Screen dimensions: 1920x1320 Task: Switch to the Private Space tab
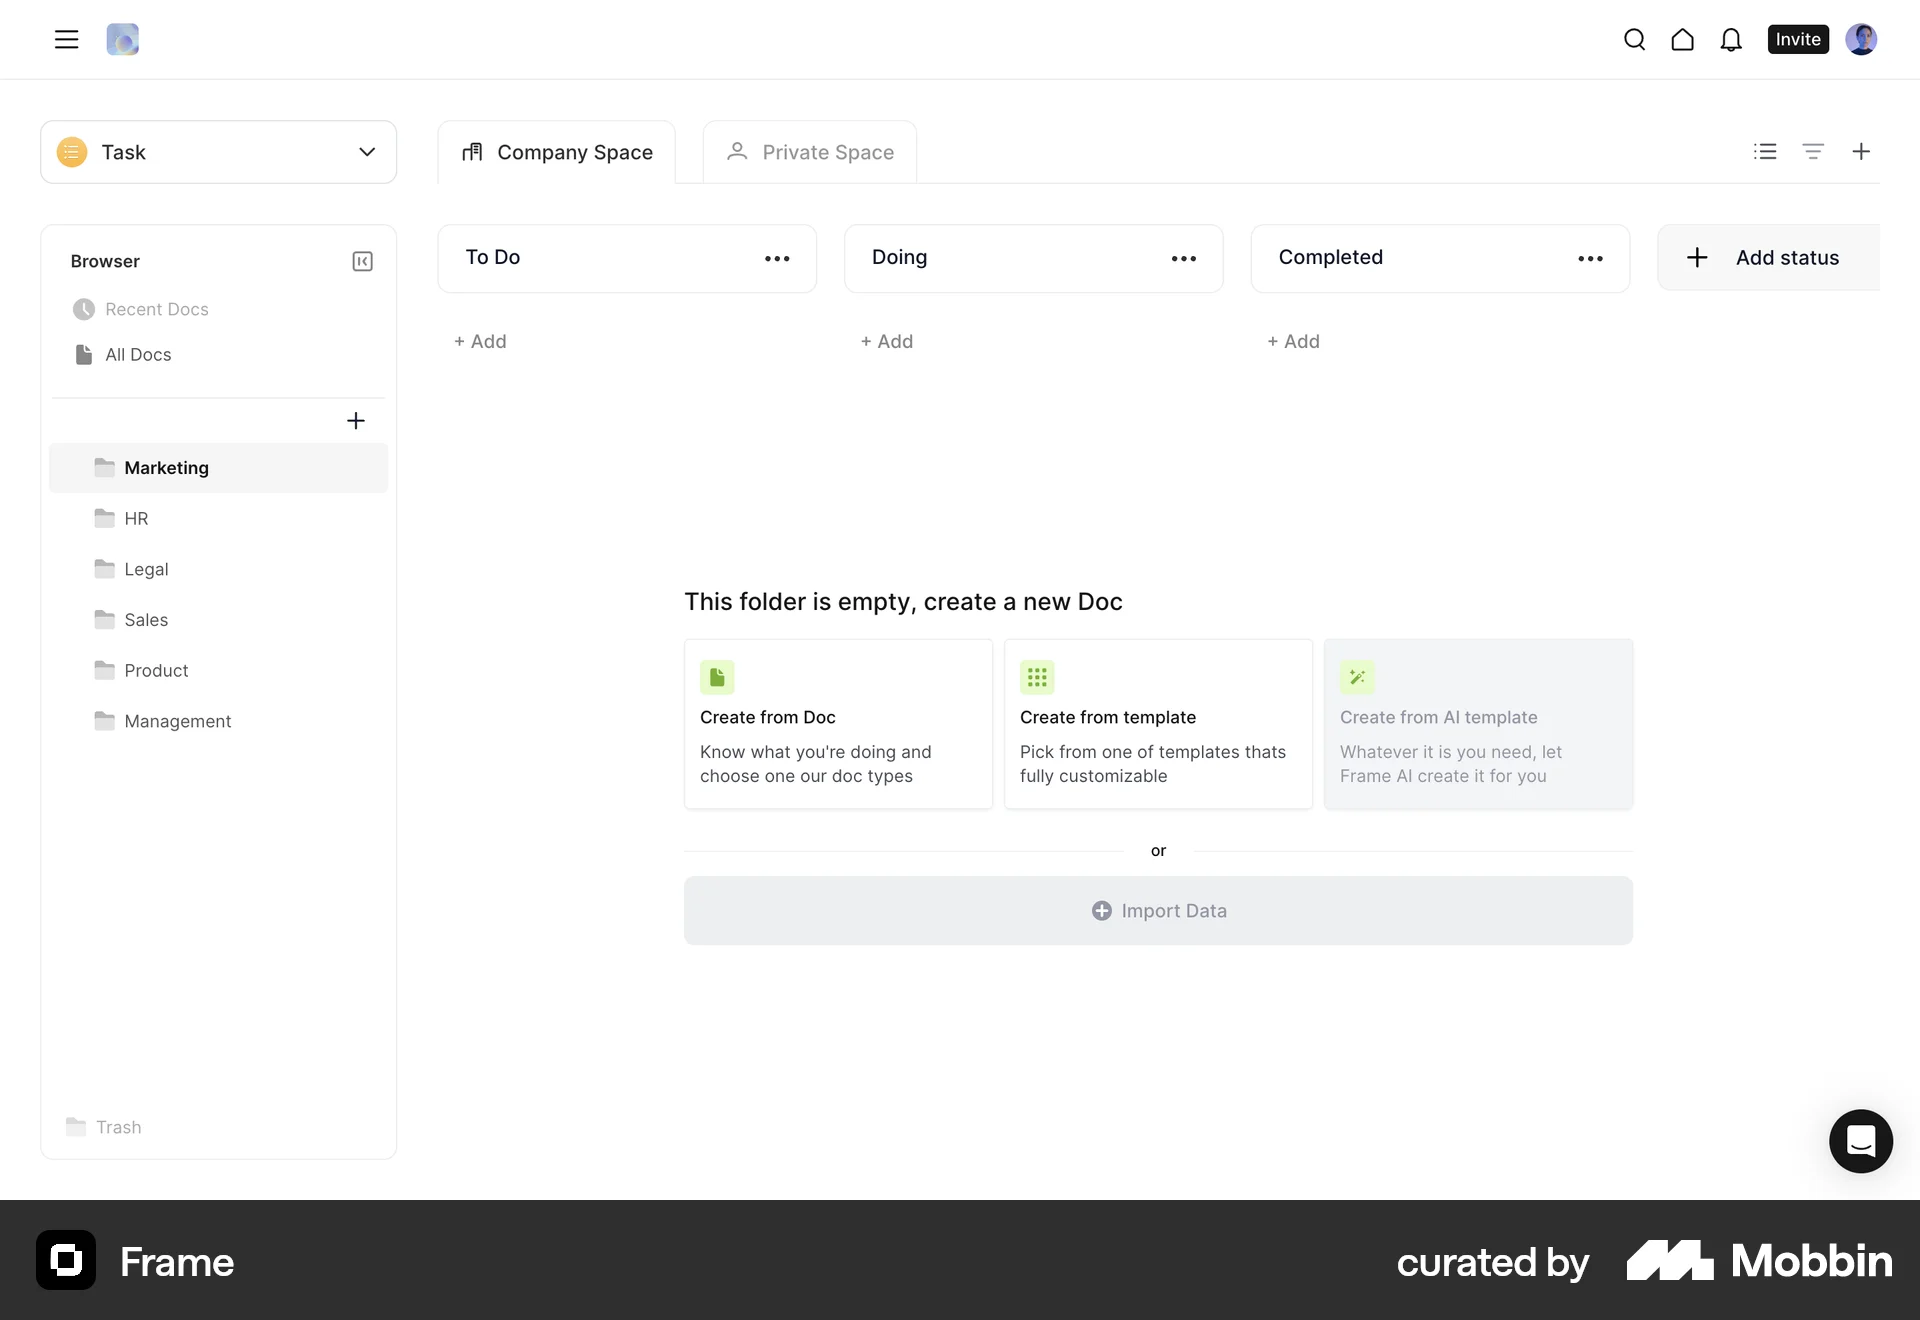click(x=809, y=152)
